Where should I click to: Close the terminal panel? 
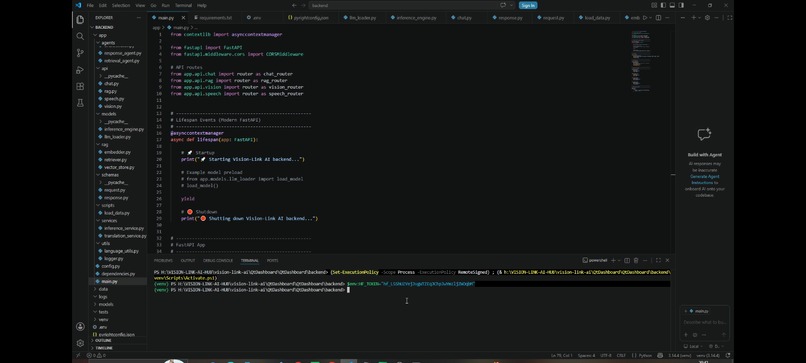pos(667,261)
